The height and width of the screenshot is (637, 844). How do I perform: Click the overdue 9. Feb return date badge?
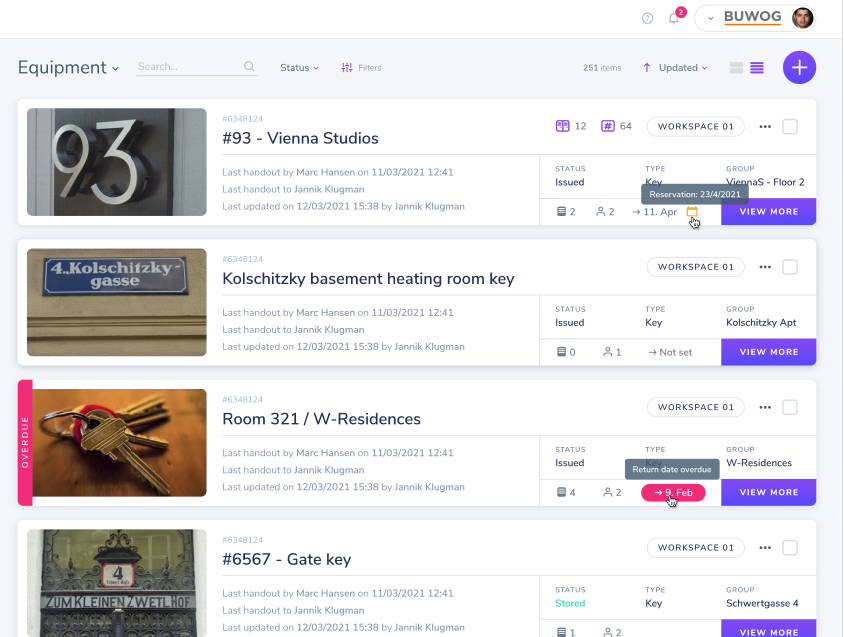673,492
